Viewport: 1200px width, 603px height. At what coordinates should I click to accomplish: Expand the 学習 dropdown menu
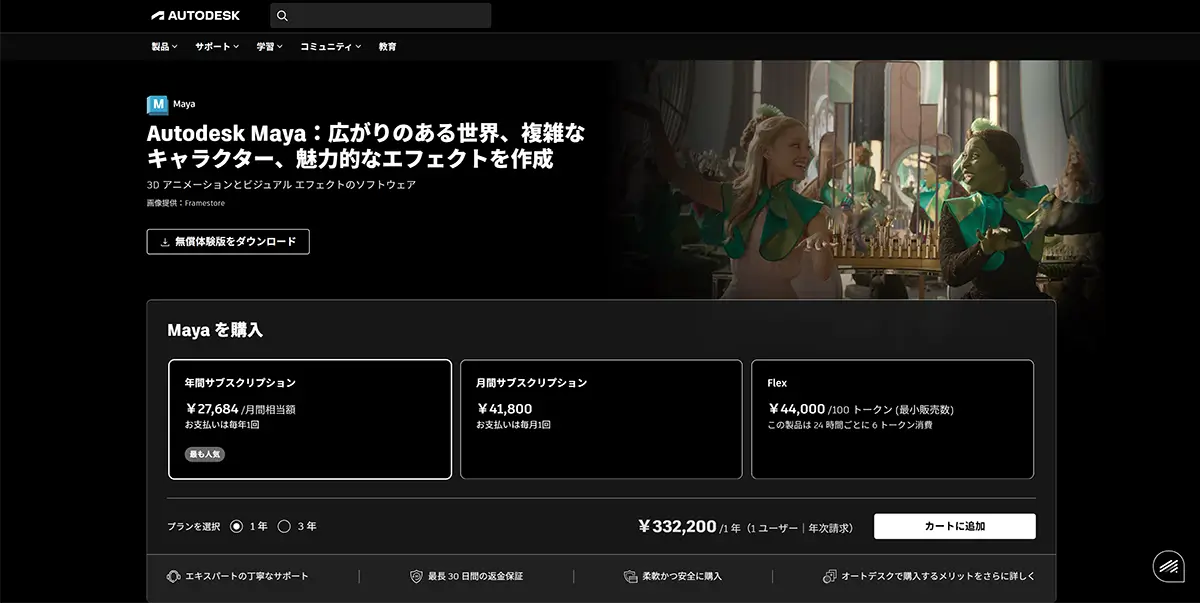tap(269, 47)
